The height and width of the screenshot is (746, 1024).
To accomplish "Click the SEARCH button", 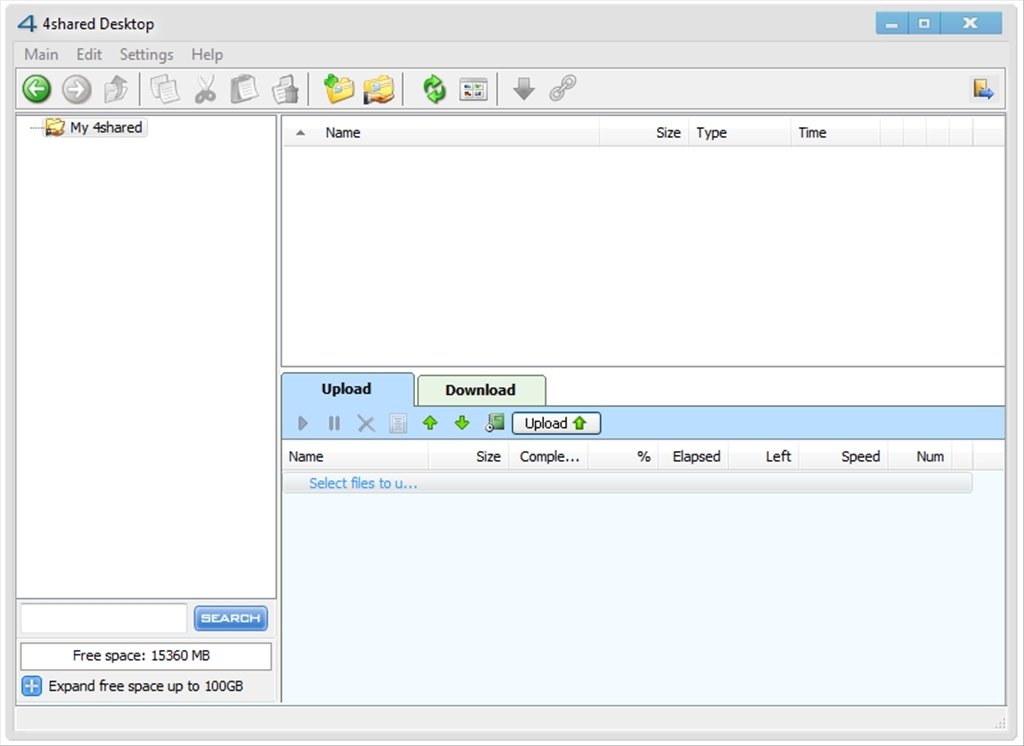I will coord(231,618).
